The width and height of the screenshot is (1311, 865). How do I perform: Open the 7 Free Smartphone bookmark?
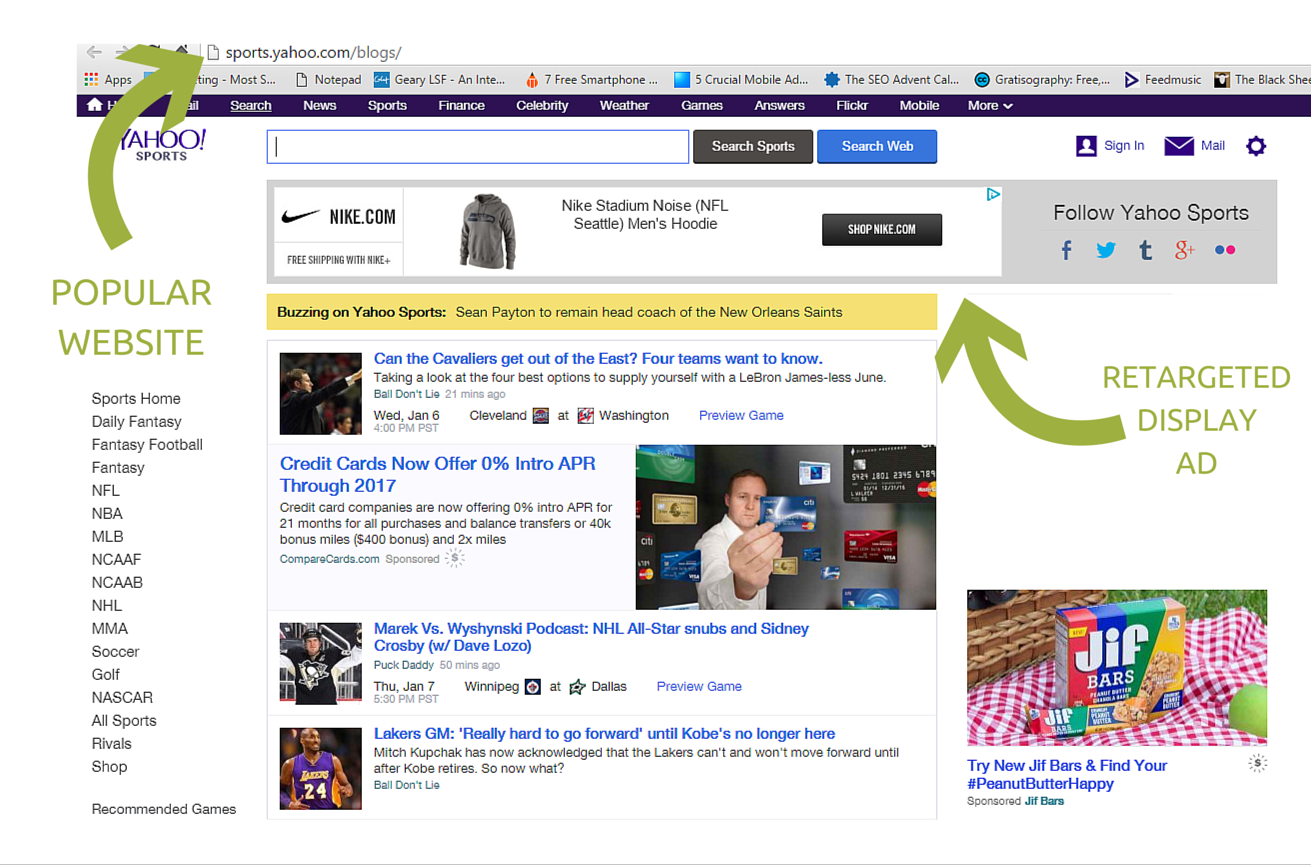(591, 79)
